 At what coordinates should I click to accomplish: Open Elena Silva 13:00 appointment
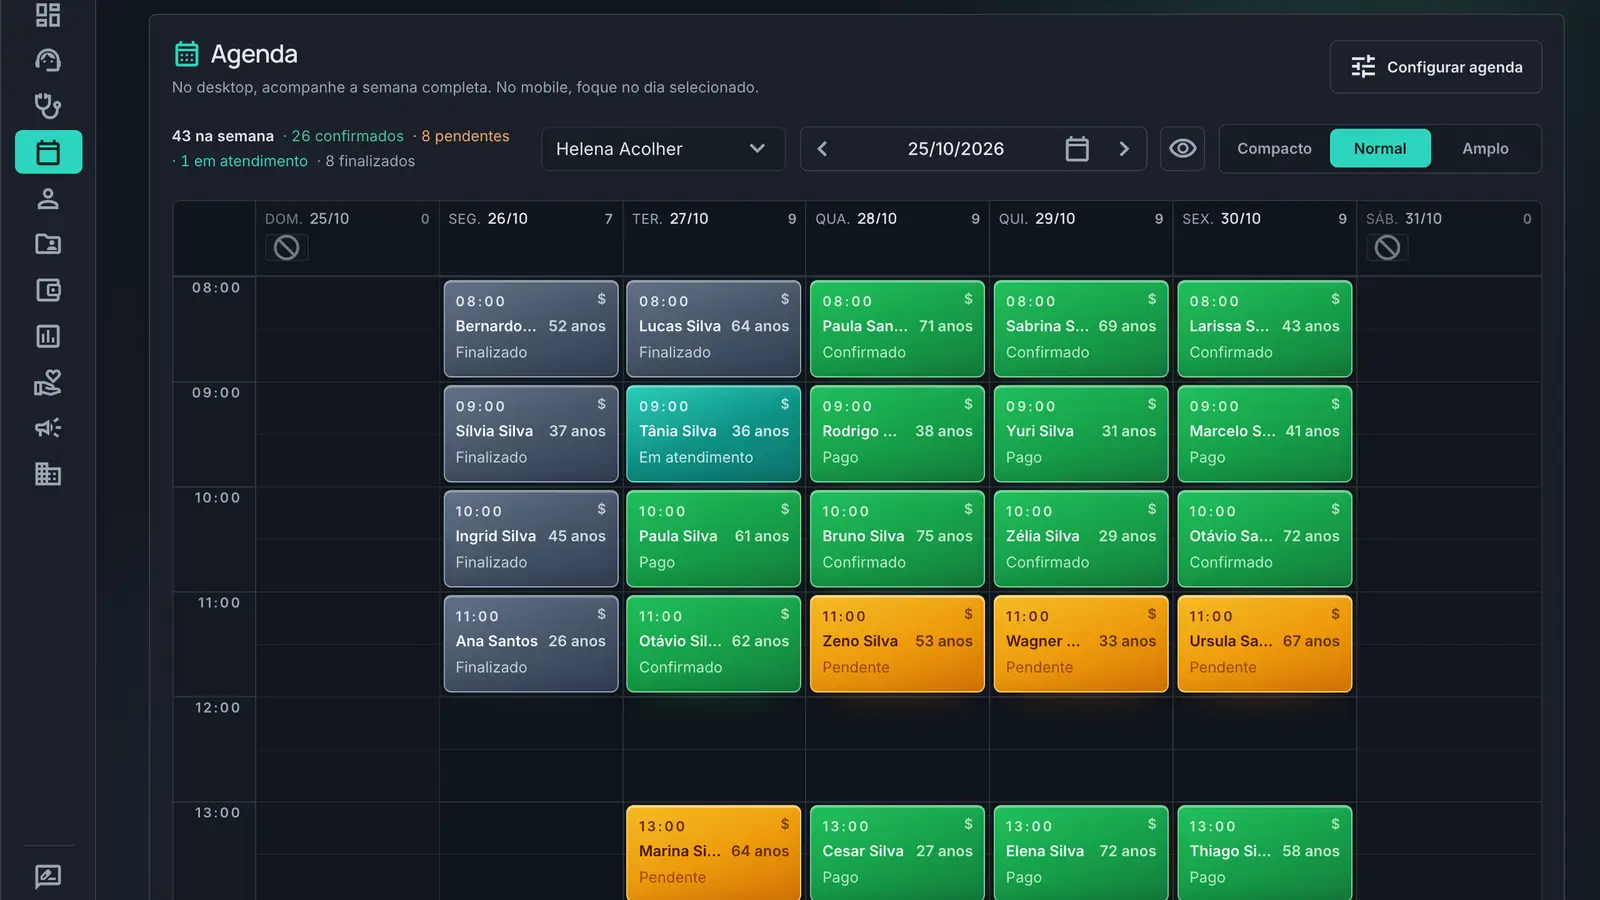[x=1081, y=853]
